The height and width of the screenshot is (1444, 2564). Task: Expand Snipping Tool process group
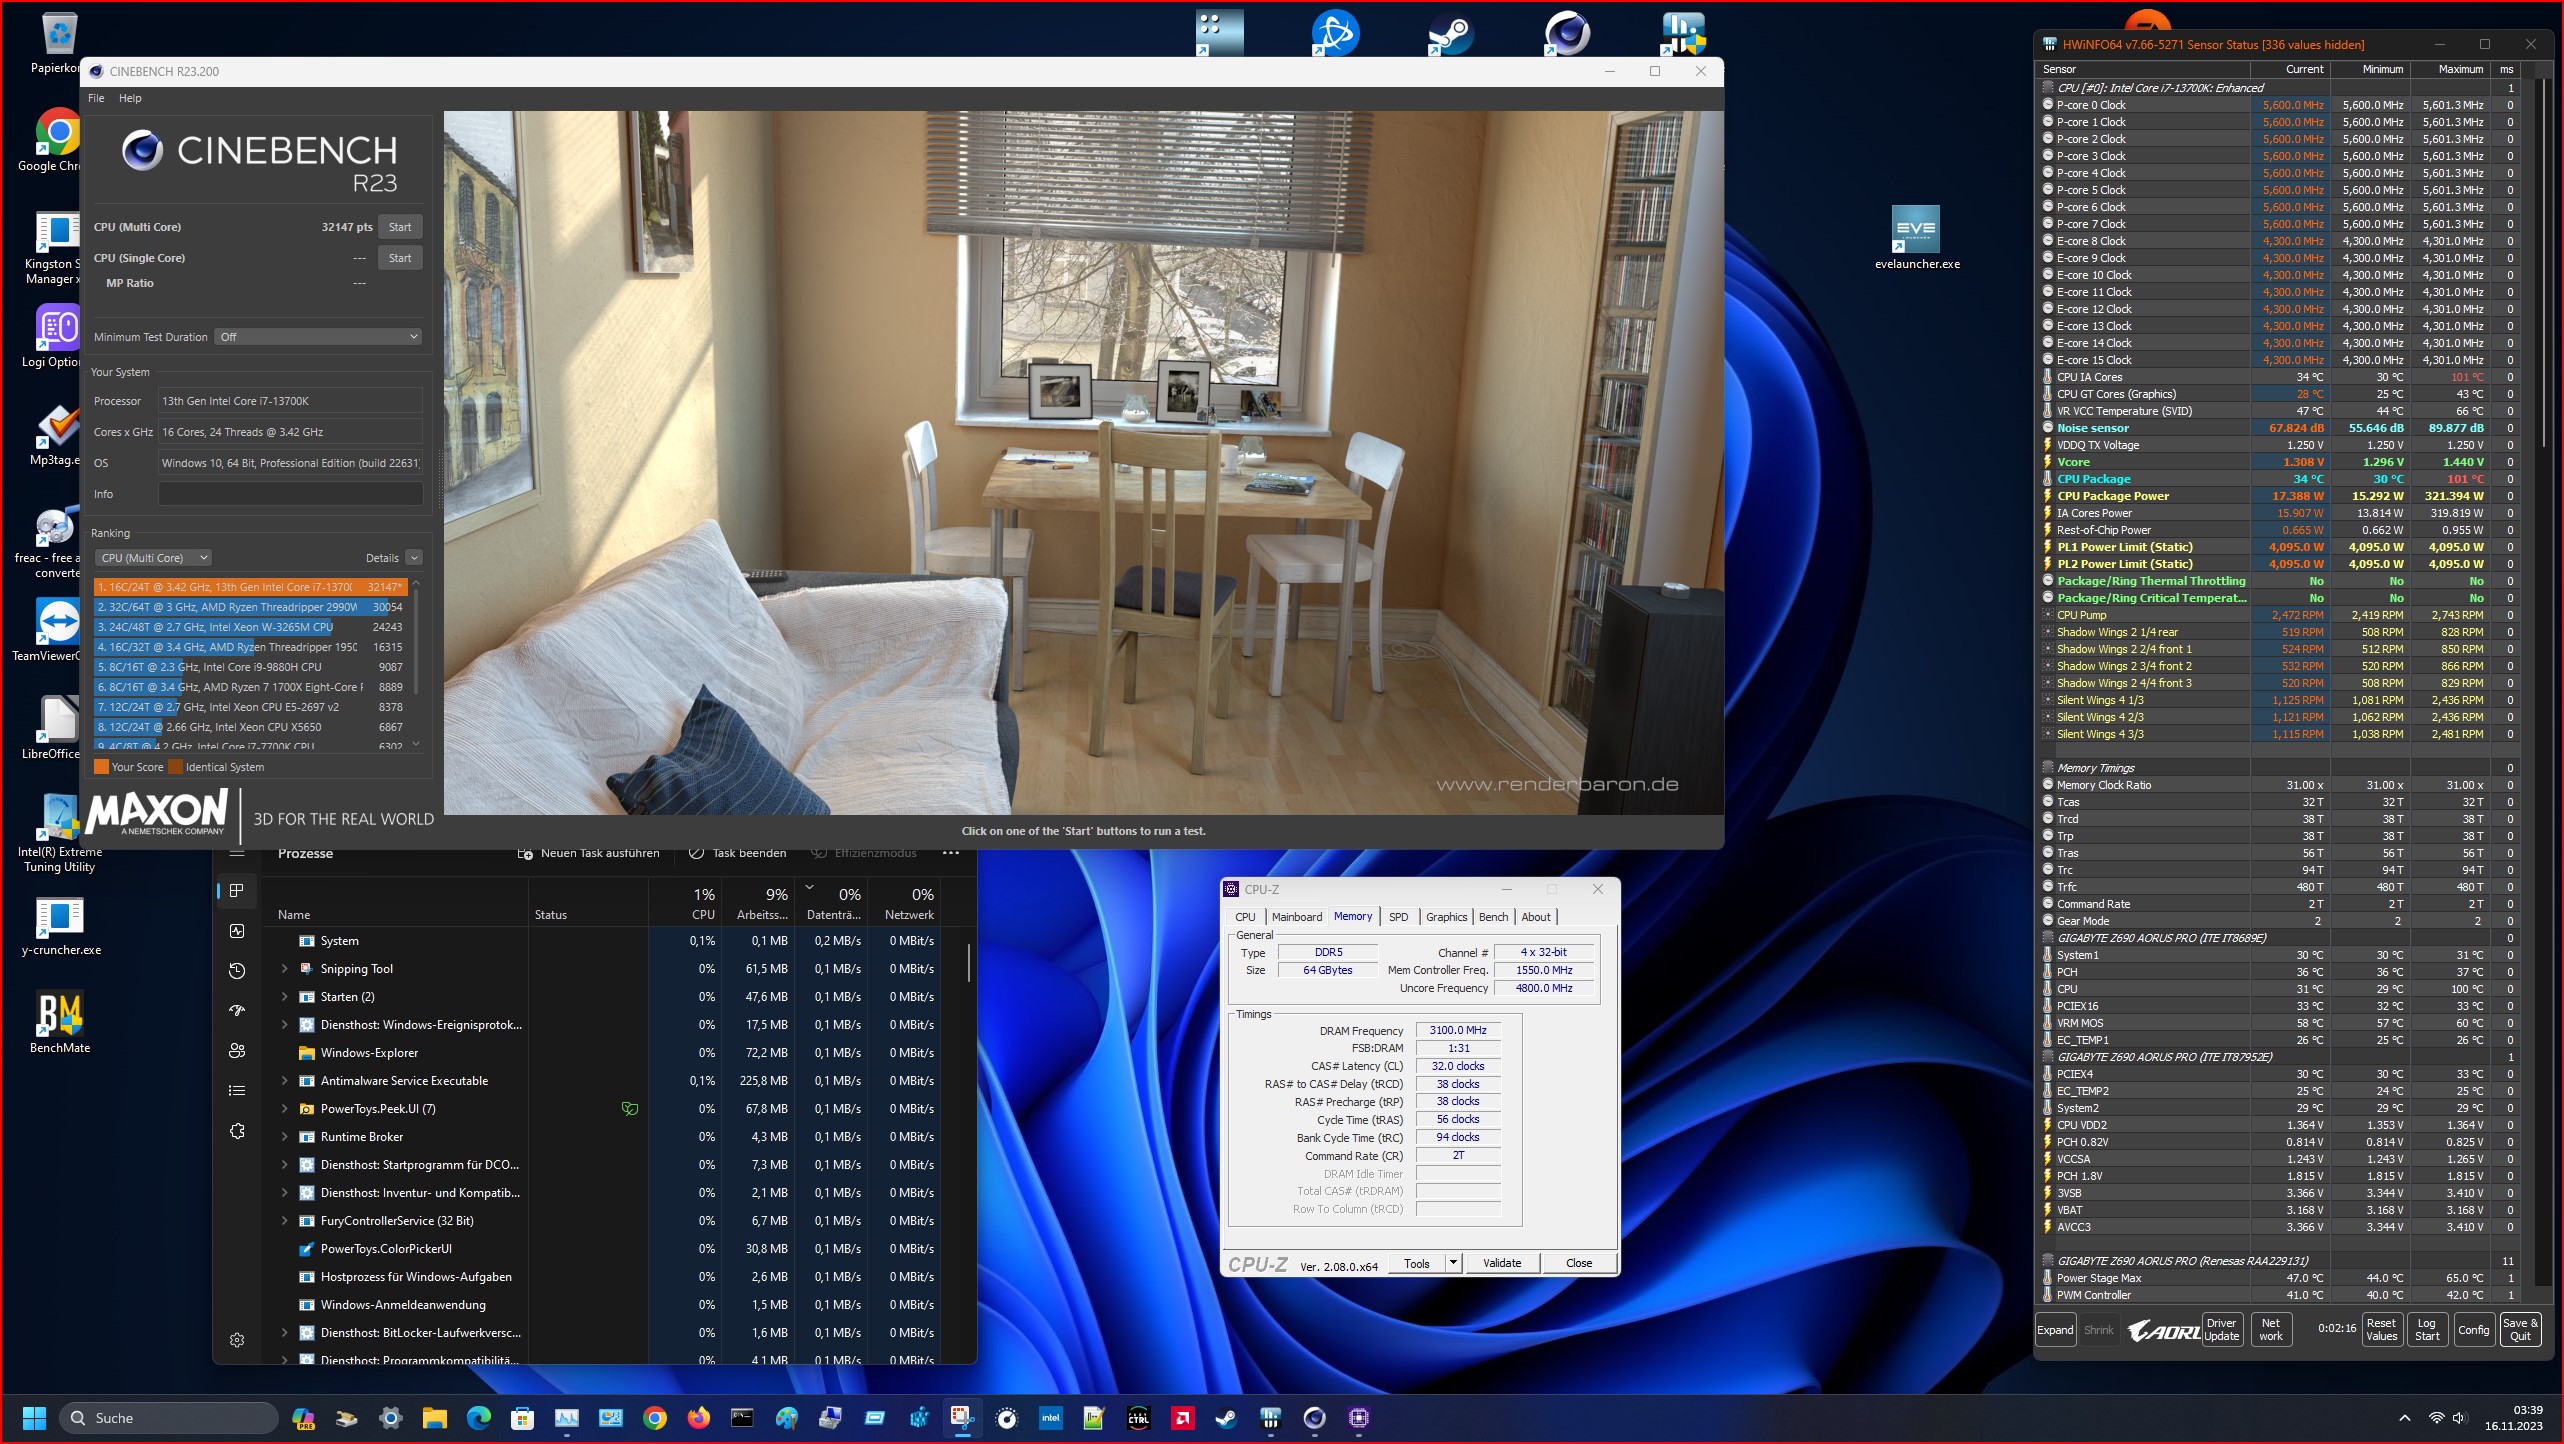tap(285, 969)
